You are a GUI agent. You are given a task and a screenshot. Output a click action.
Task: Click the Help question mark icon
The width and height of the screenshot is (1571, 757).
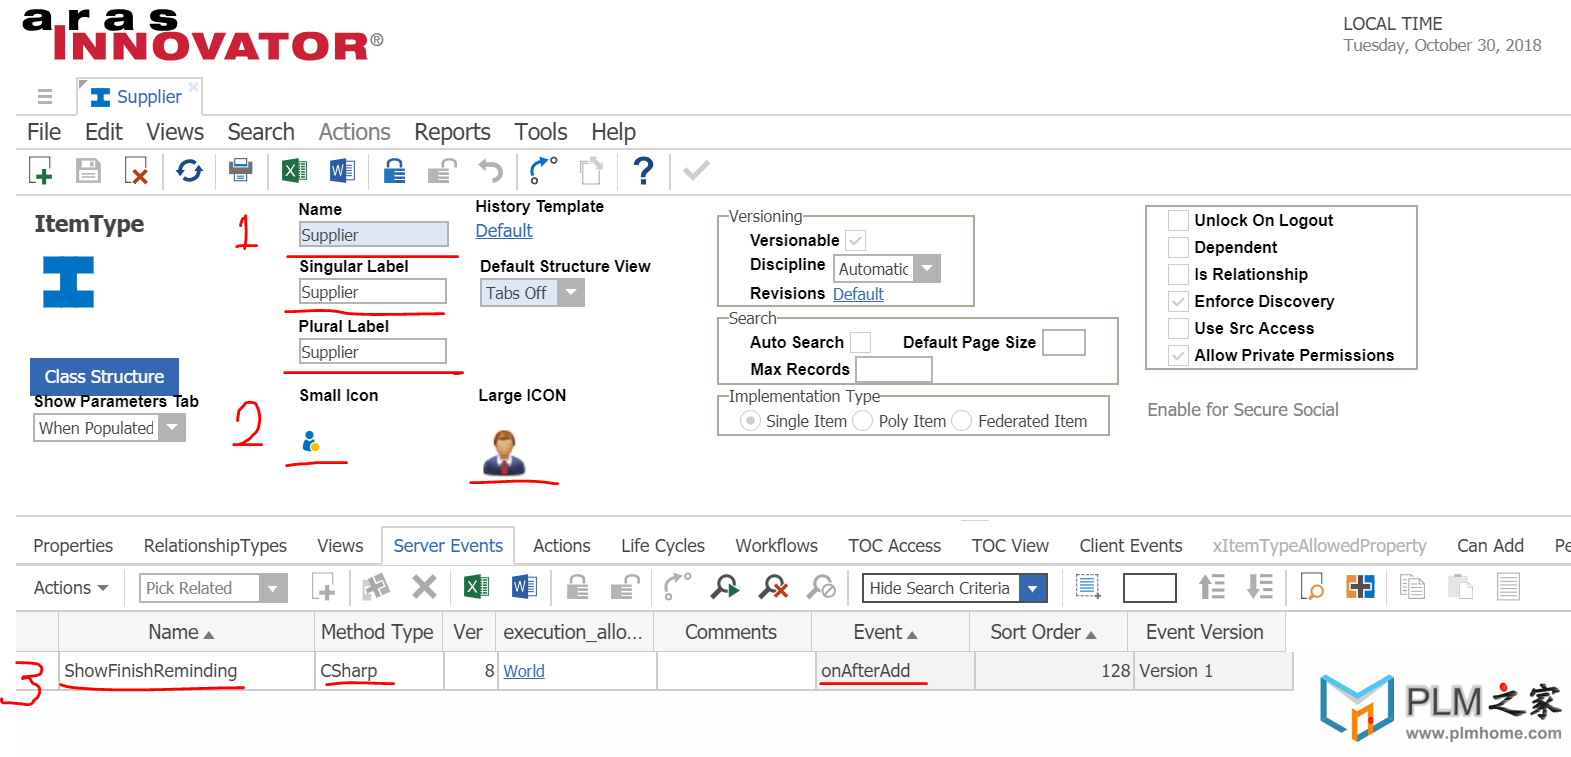(644, 171)
